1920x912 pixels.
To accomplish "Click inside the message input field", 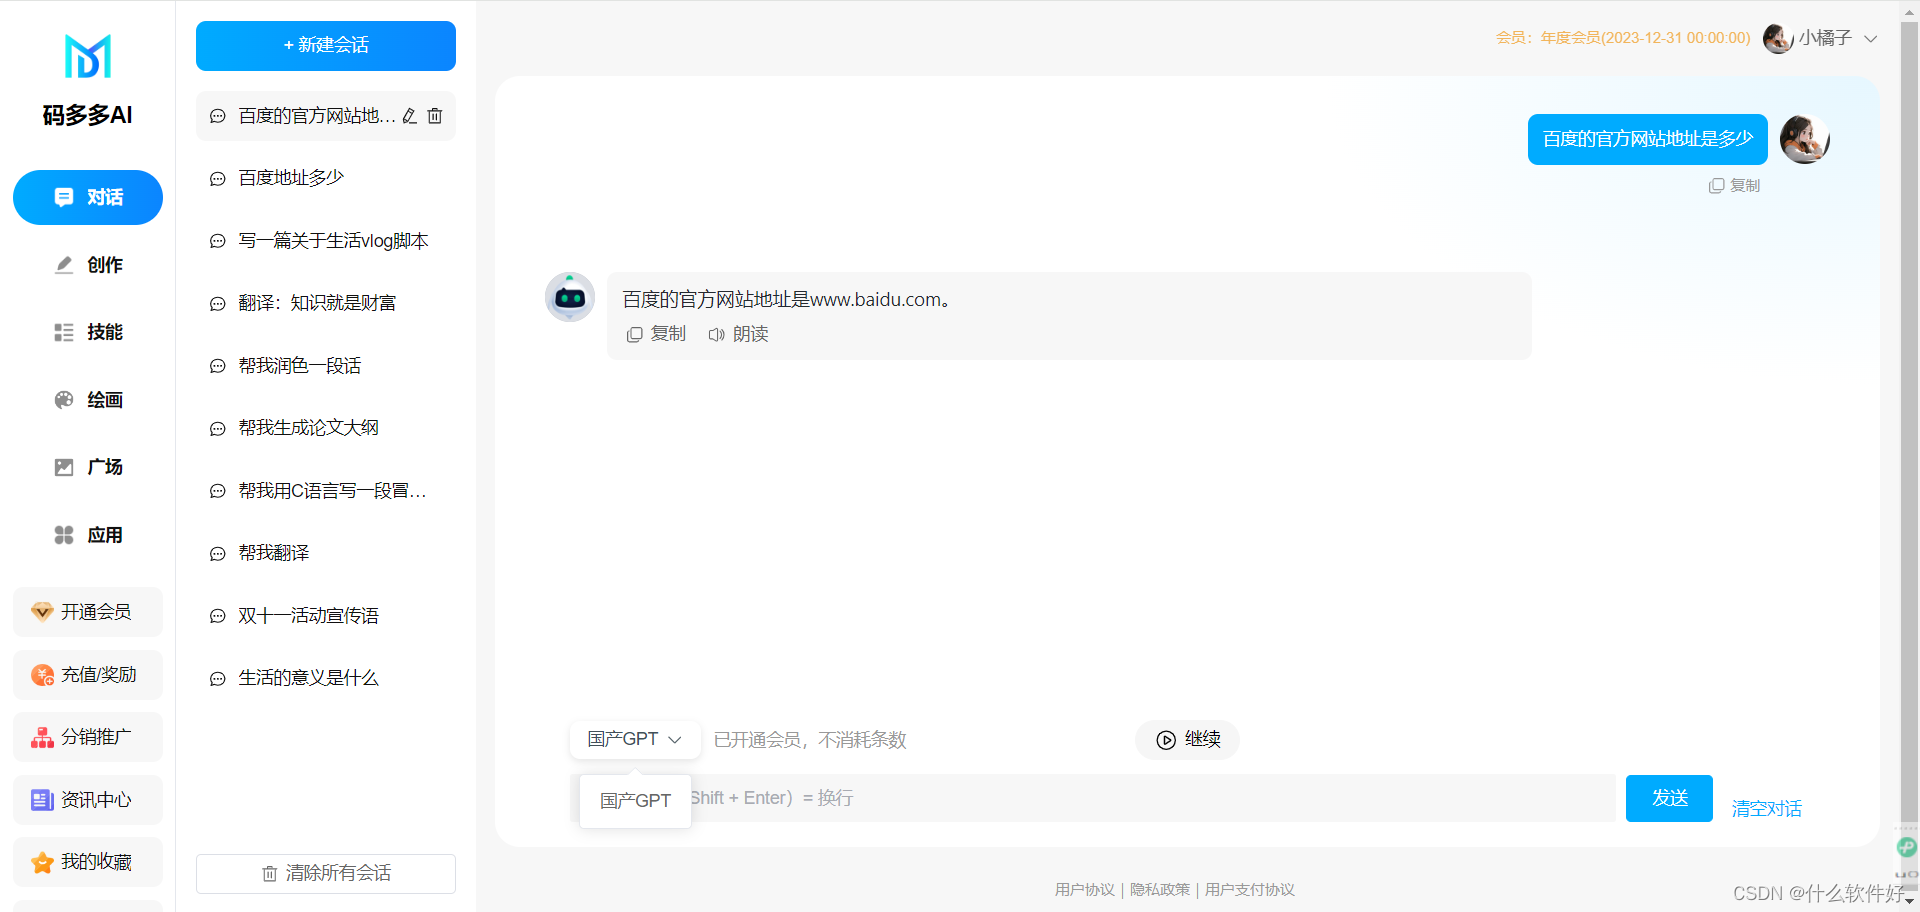I will pos(1100,797).
